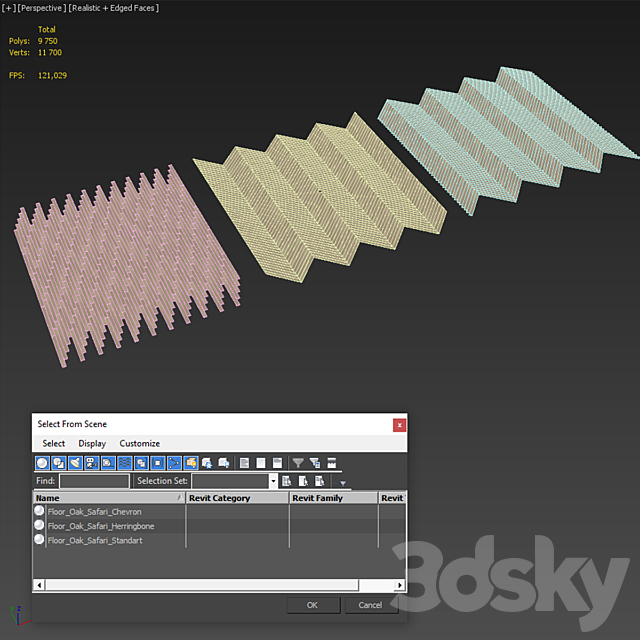Open the Select menu in dialog
The width and height of the screenshot is (640, 640).
pos(53,443)
